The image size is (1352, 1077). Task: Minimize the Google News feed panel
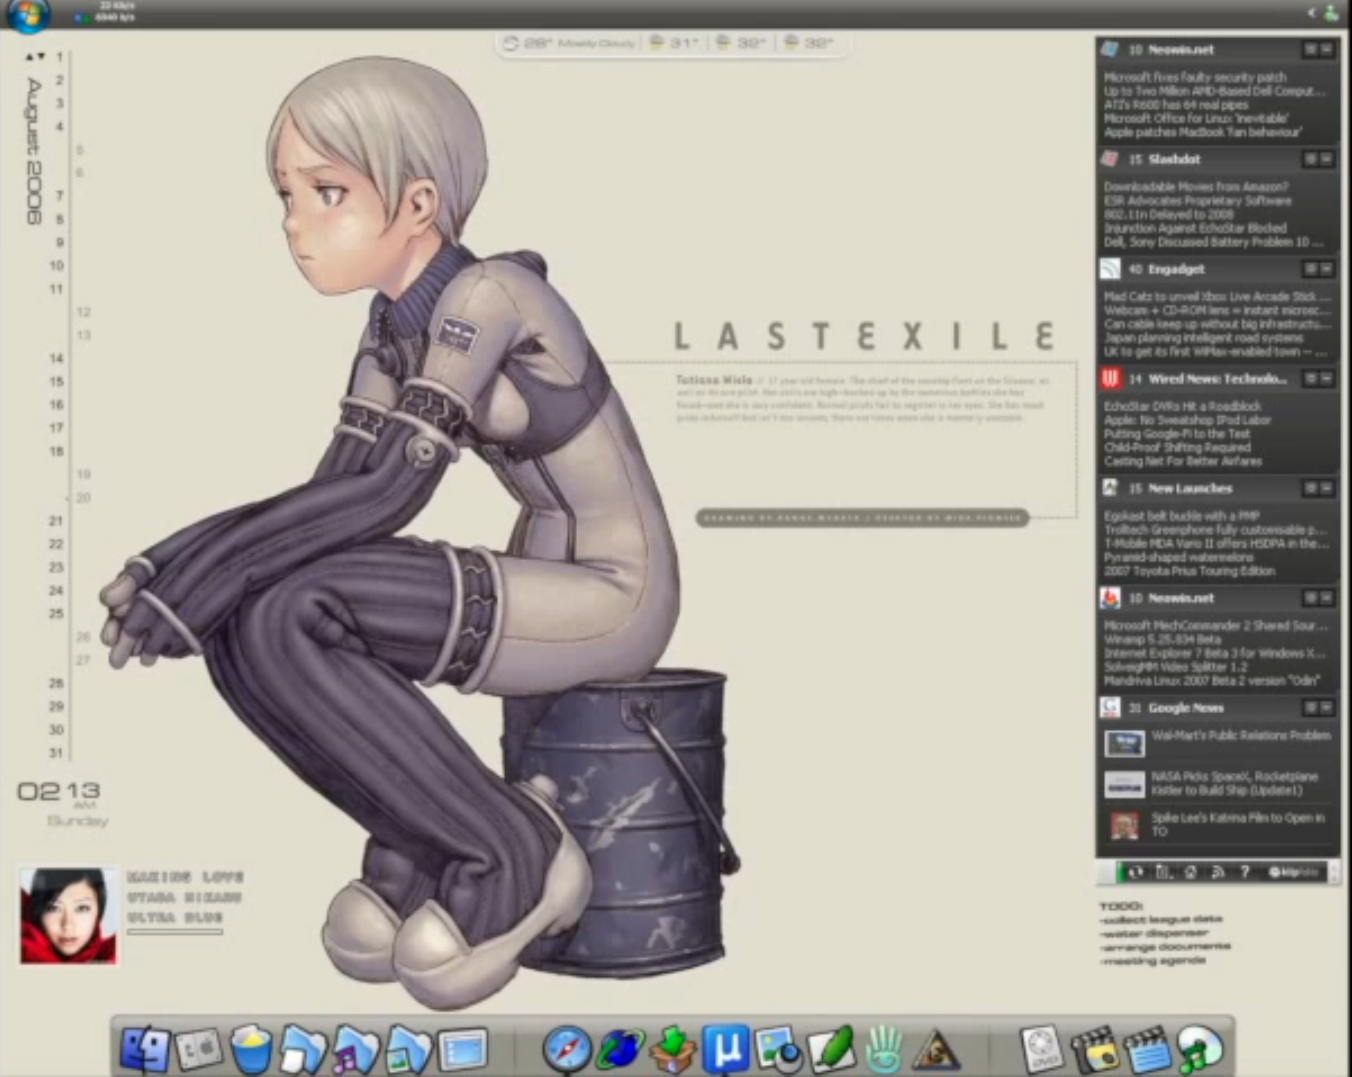(1326, 708)
